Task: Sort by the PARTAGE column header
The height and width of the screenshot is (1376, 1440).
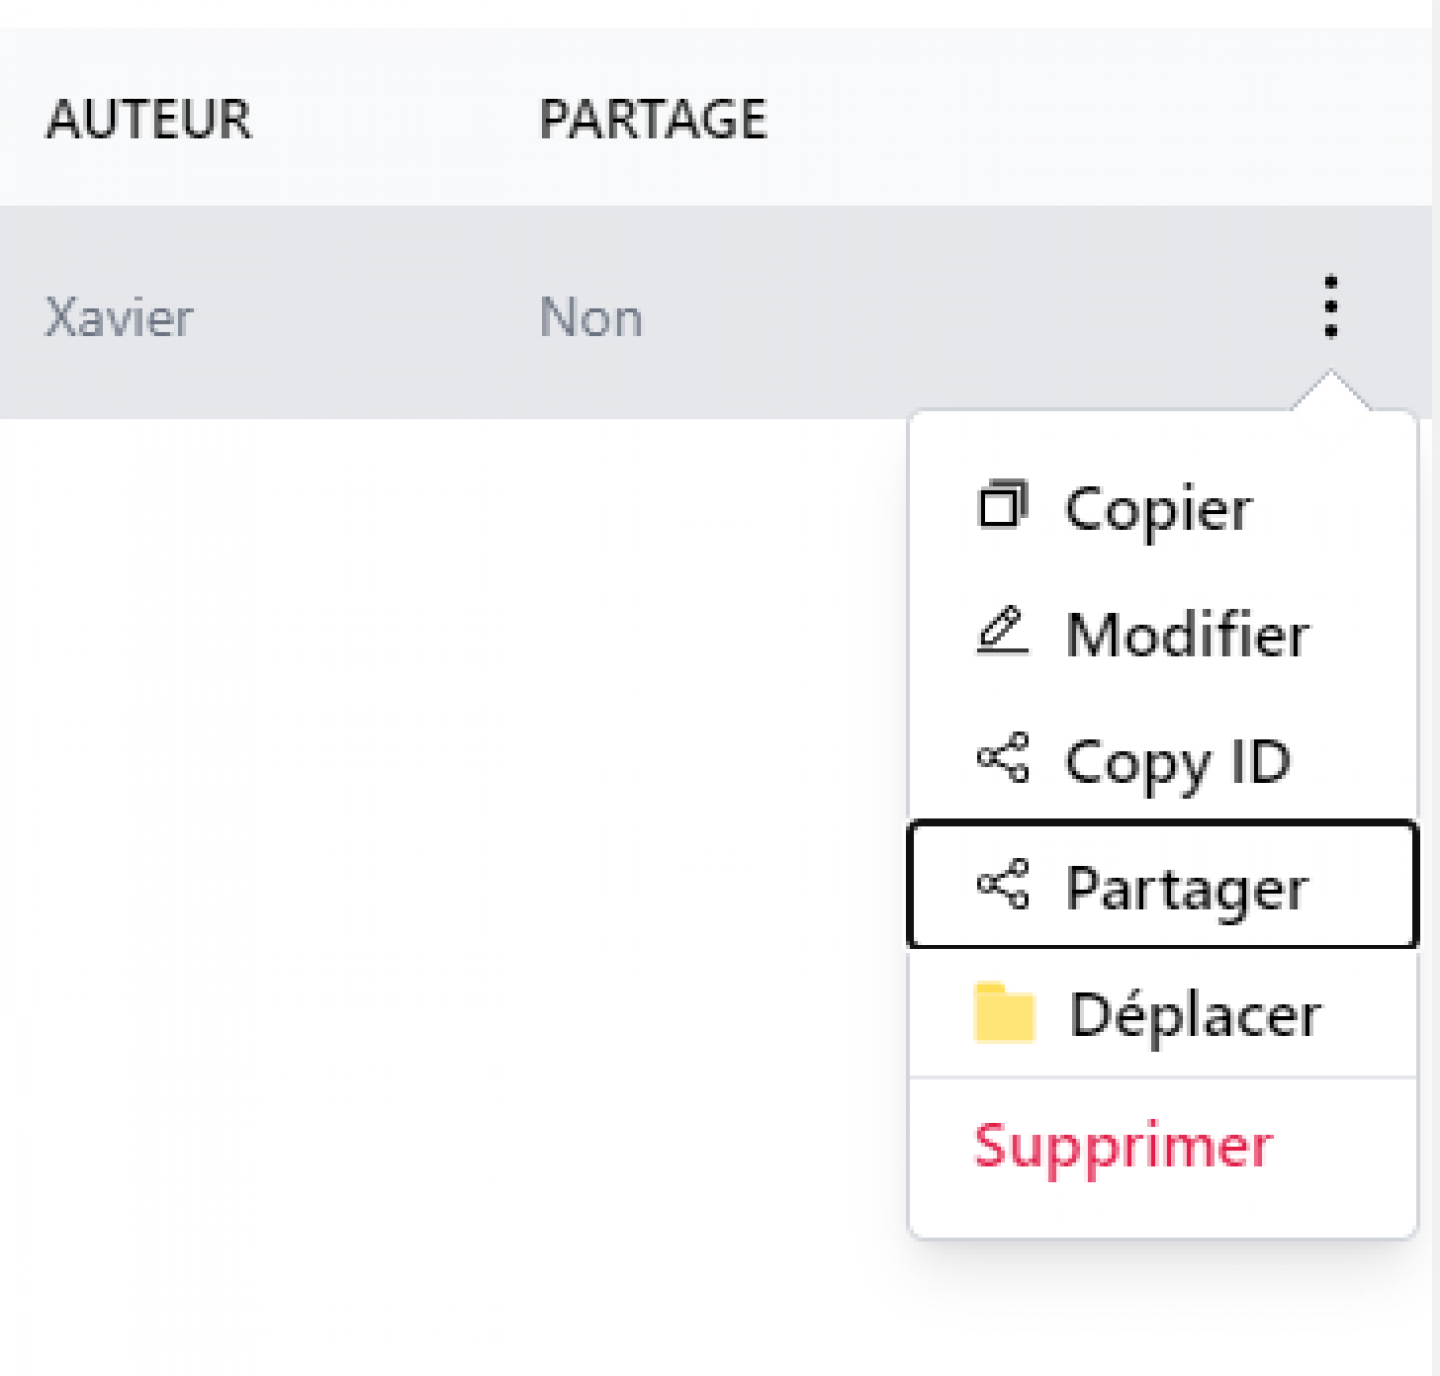Action: 653,119
